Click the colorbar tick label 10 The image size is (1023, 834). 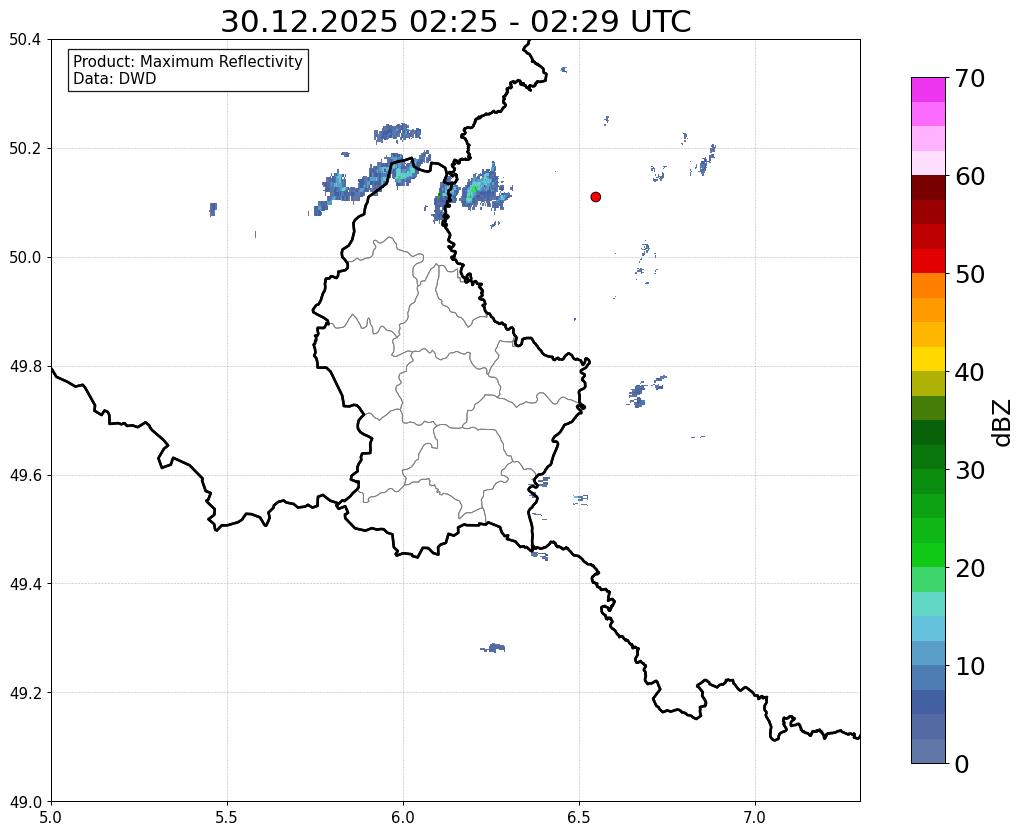click(970, 666)
